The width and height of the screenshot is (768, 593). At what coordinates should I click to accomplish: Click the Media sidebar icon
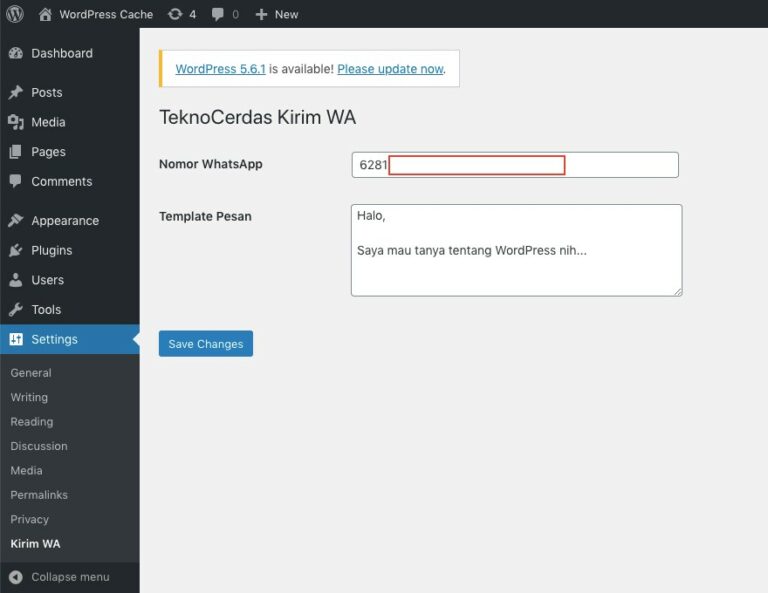coord(16,122)
